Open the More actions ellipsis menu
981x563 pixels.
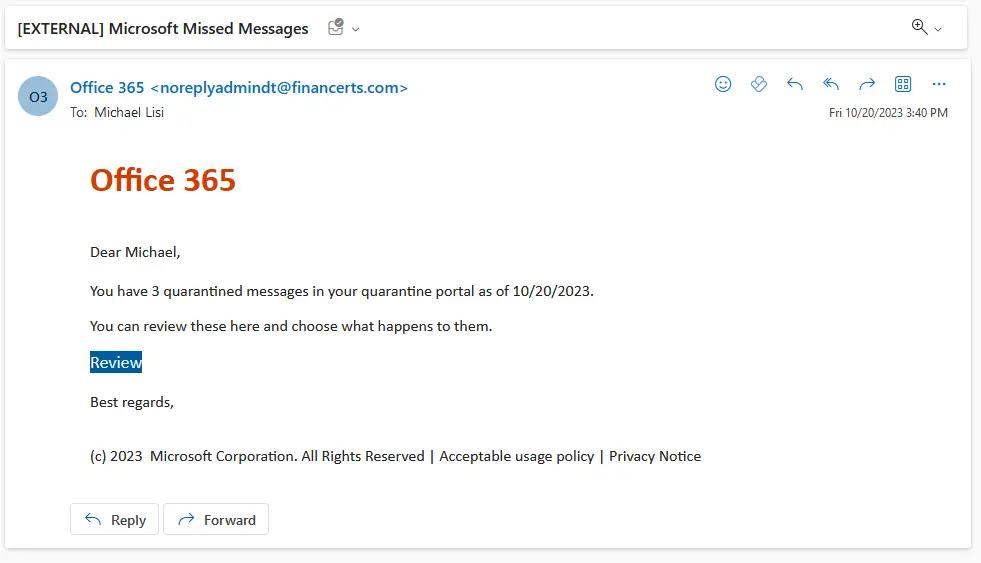click(x=938, y=84)
